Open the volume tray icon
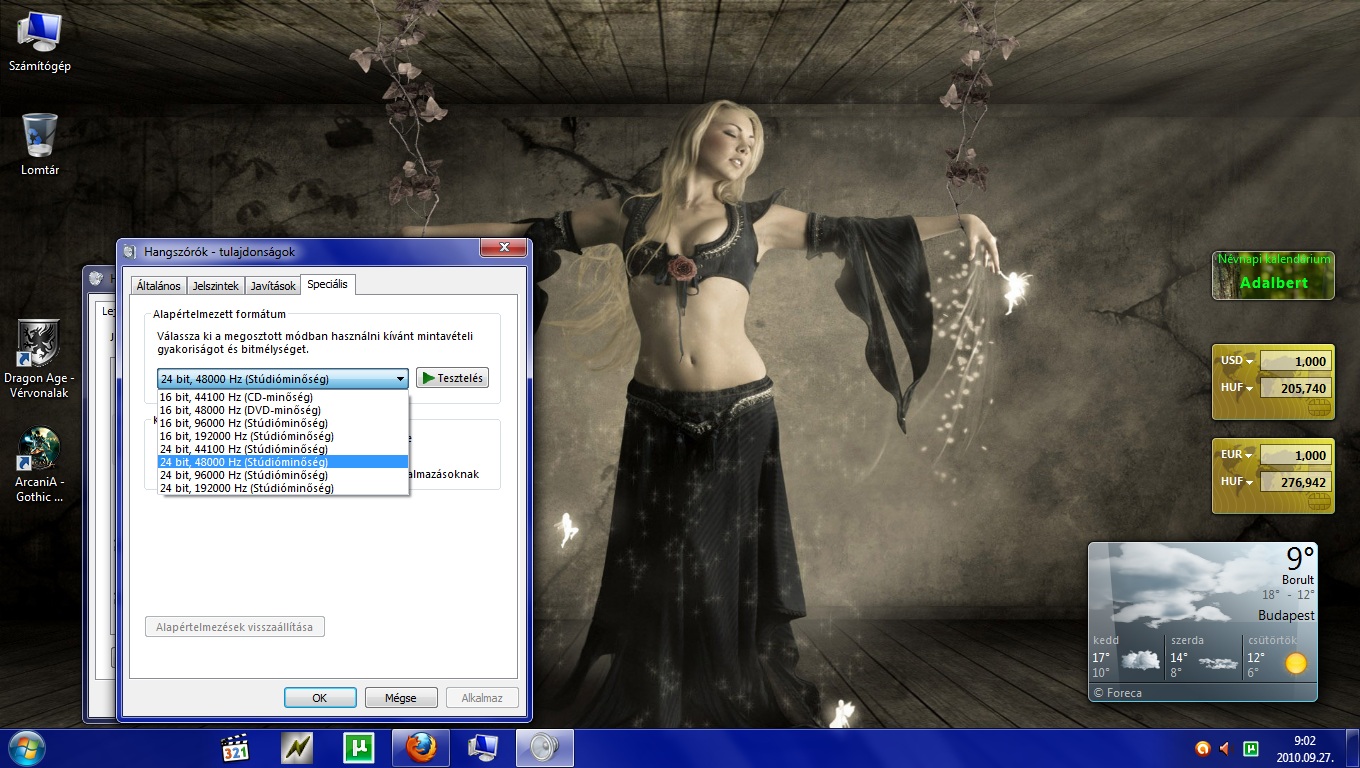Screen dimensions: 1360x768 tap(1226, 748)
